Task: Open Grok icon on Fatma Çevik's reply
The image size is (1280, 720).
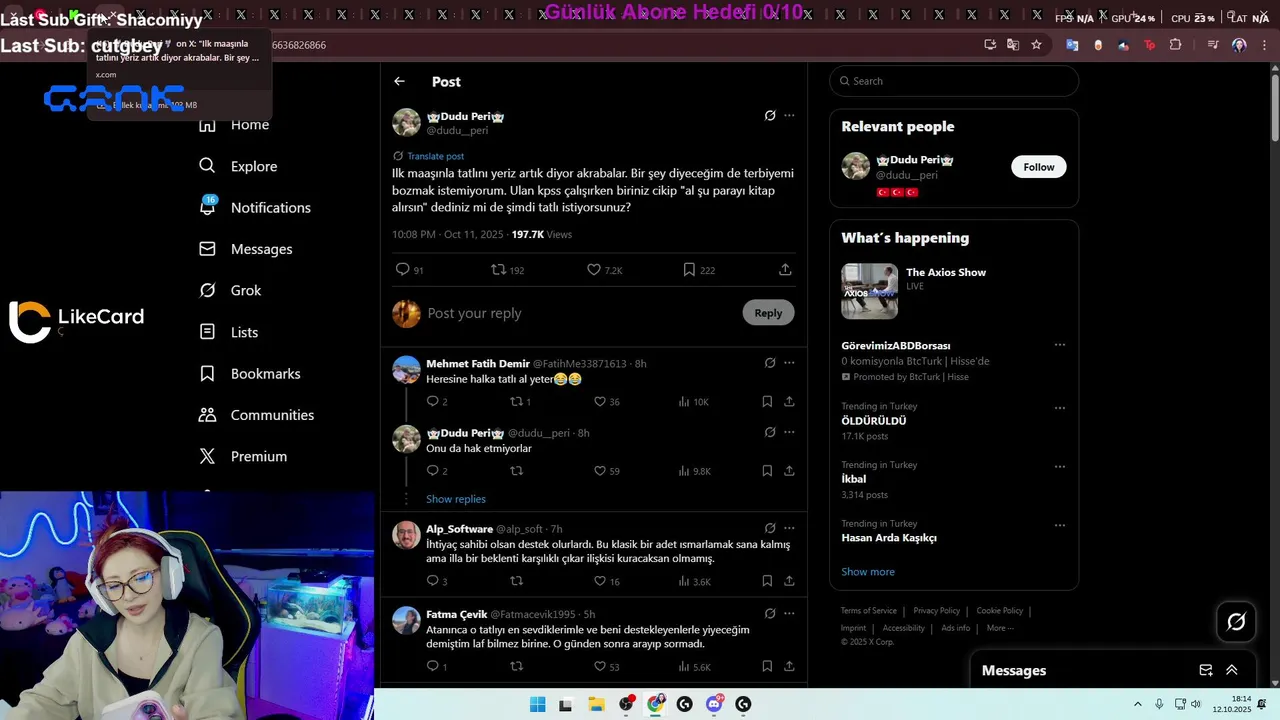Action: point(770,613)
